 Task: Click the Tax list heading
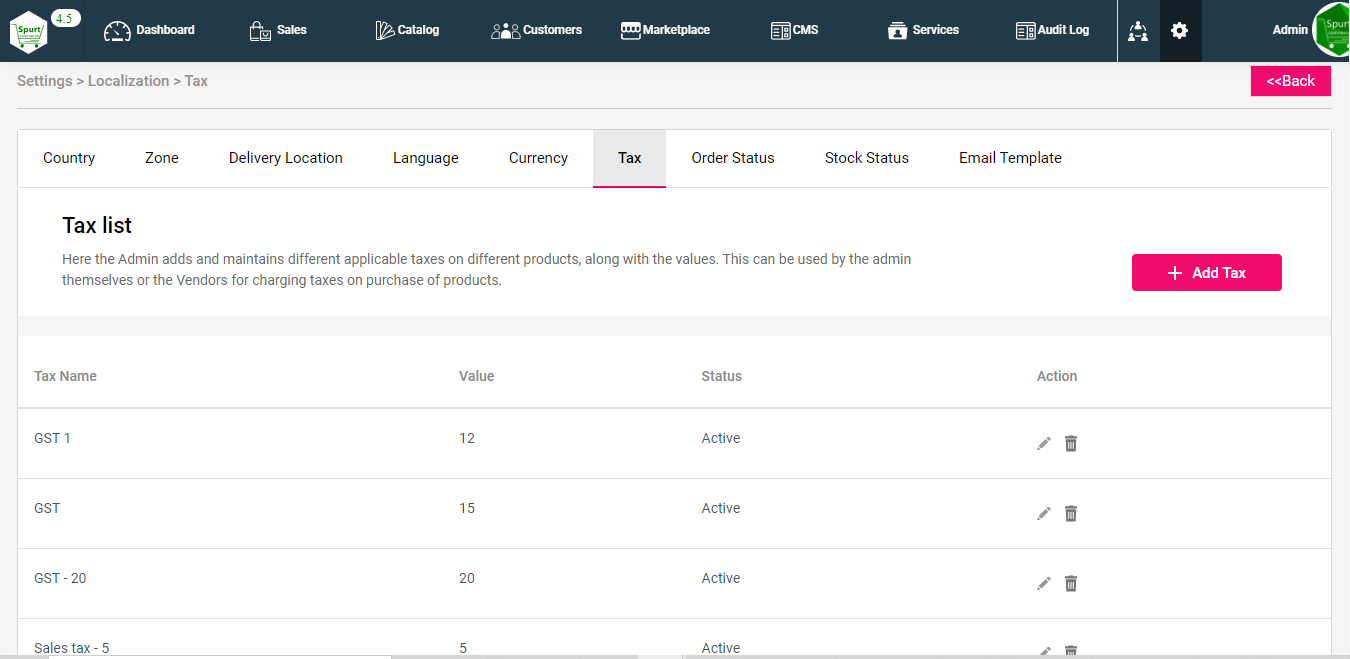97,225
